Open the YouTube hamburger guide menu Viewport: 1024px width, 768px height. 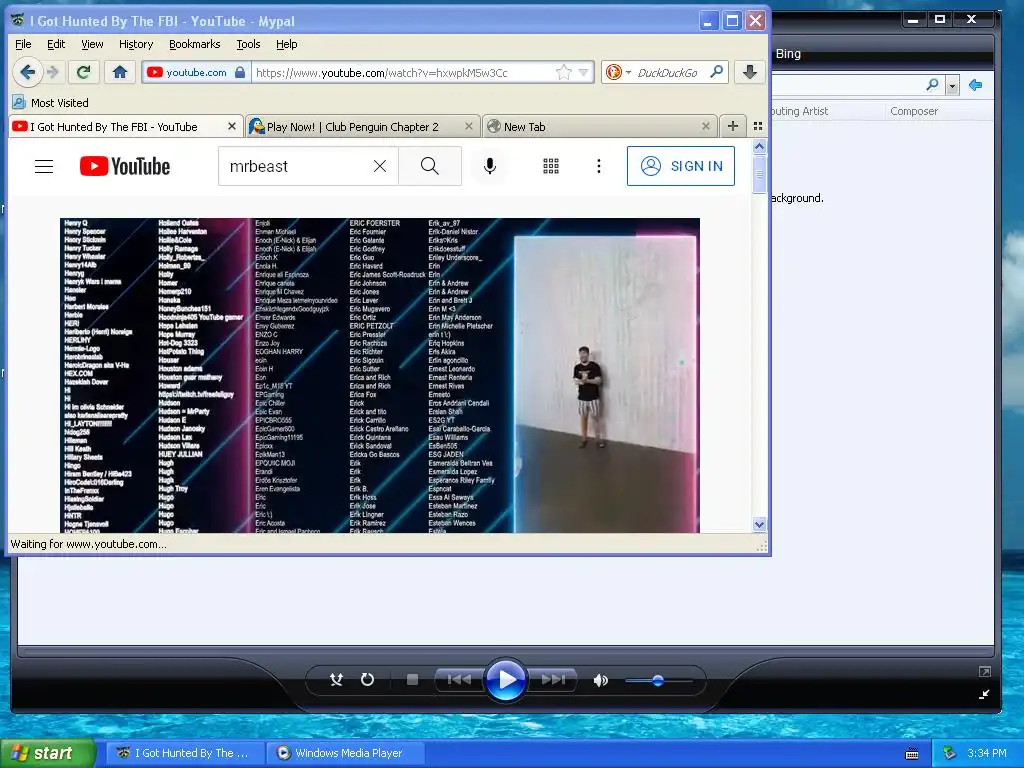pos(44,166)
